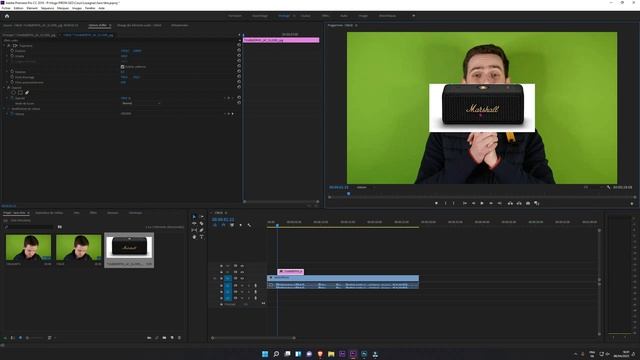This screenshot has height=360, width=640.
Task: Toggle the Echelle uniforme checkbox
Action: [x=122, y=67]
